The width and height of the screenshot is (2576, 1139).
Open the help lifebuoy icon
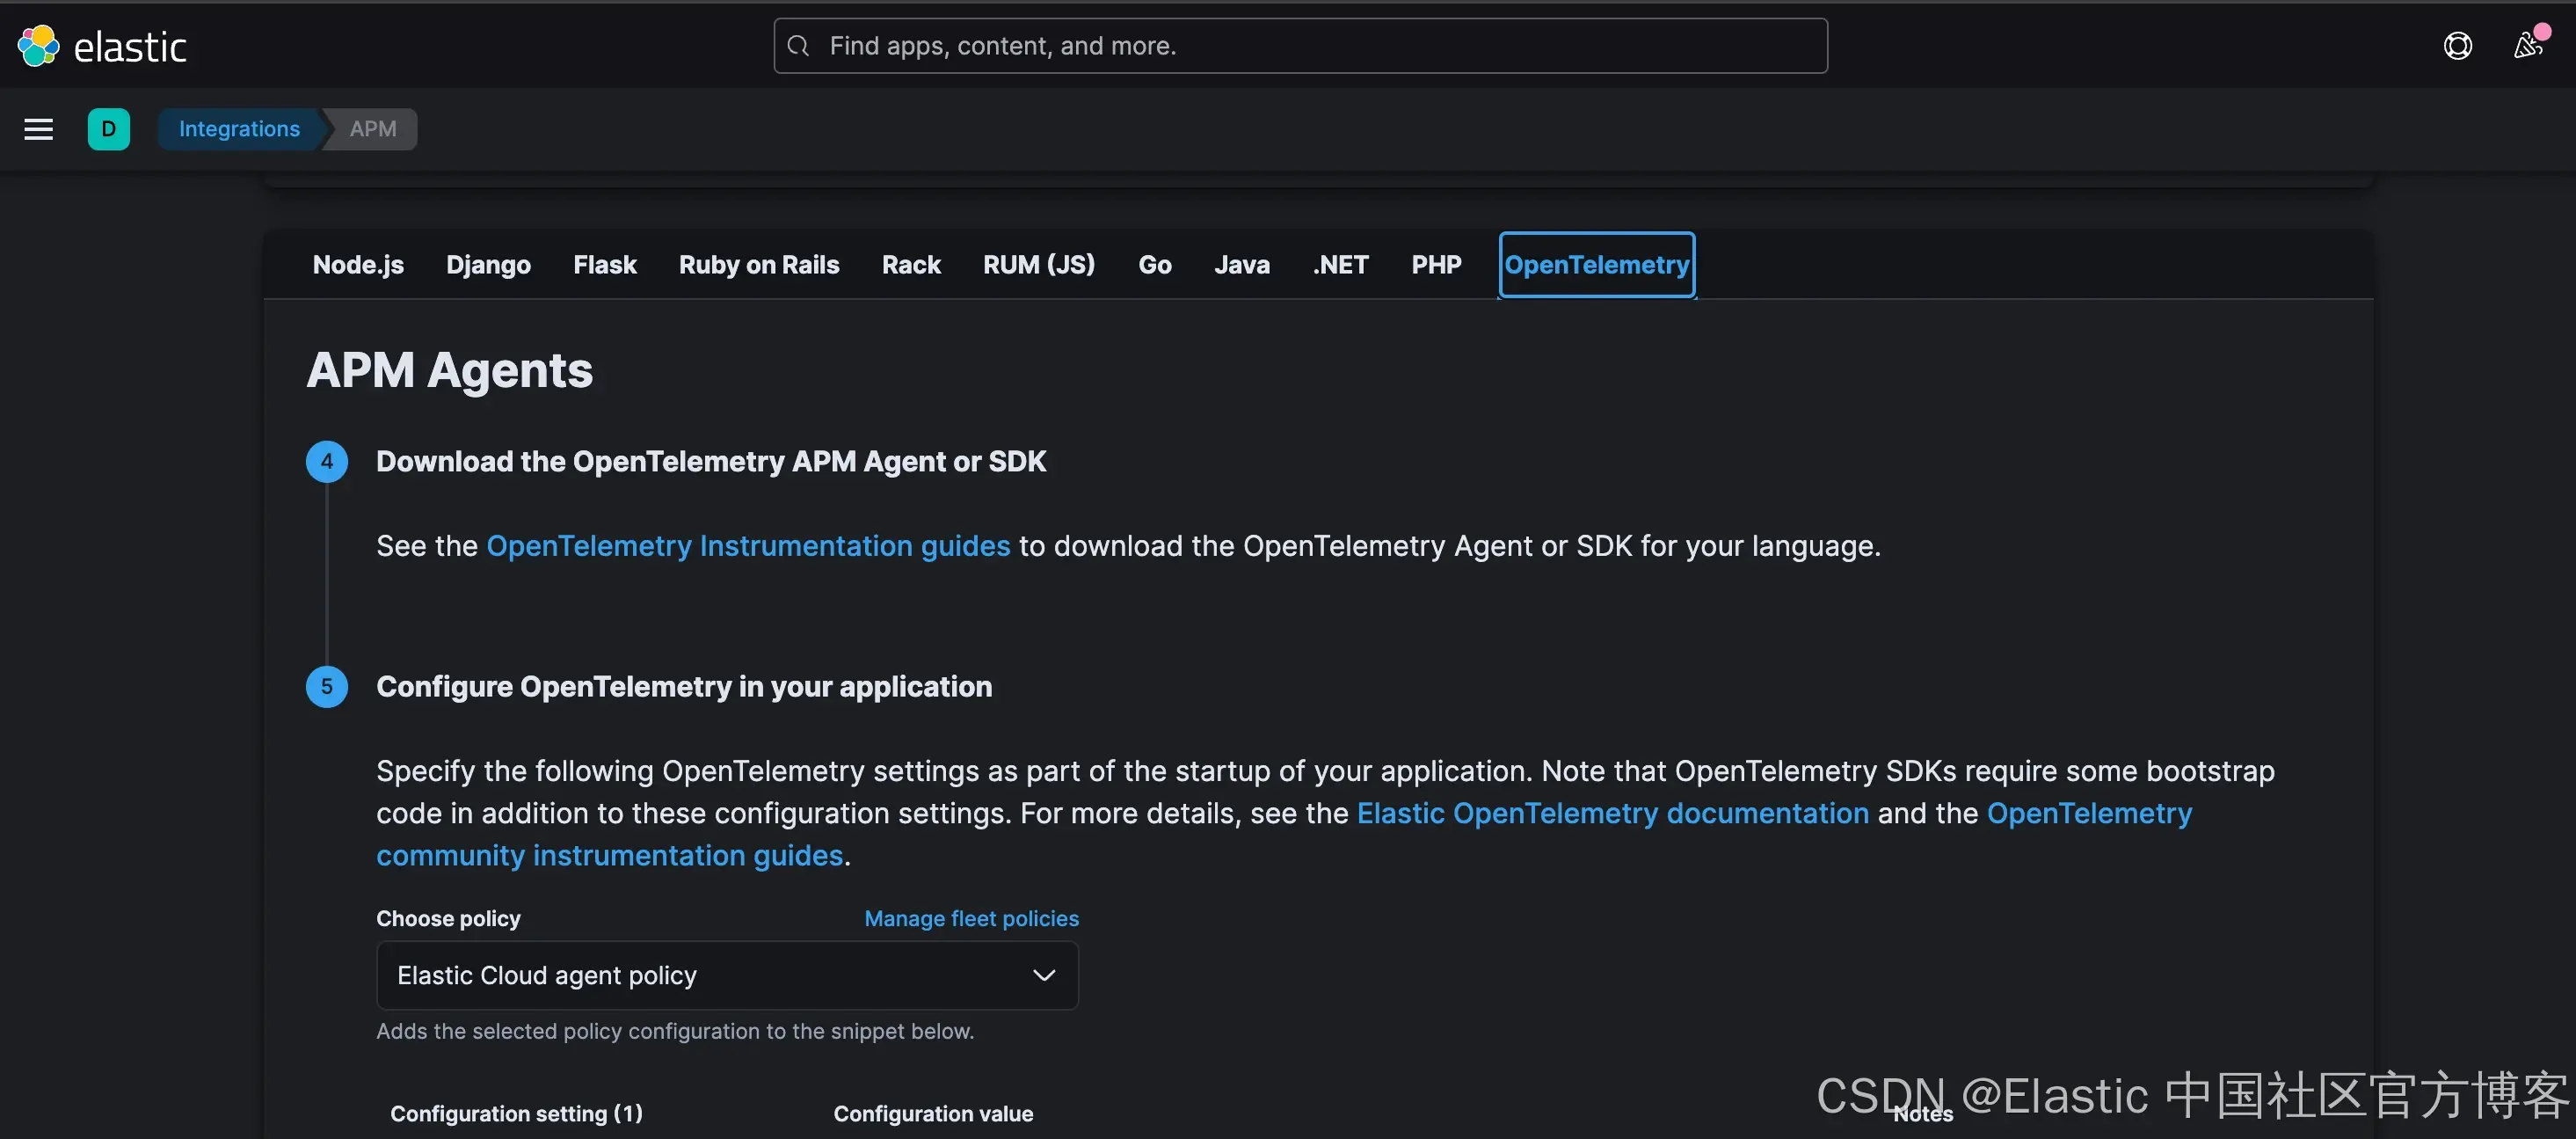(2457, 46)
